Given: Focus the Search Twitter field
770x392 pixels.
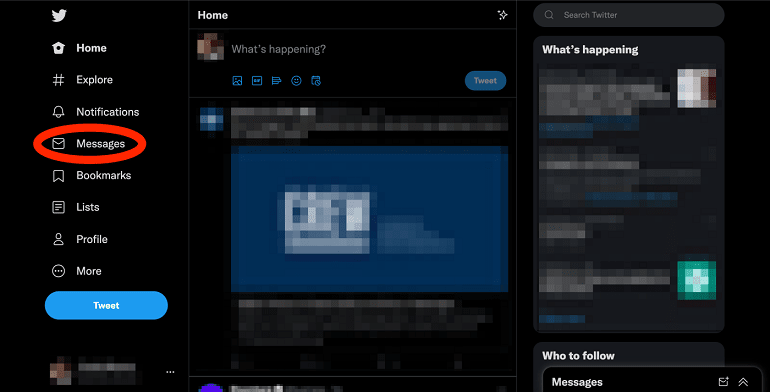Looking at the screenshot, I should (629, 15).
